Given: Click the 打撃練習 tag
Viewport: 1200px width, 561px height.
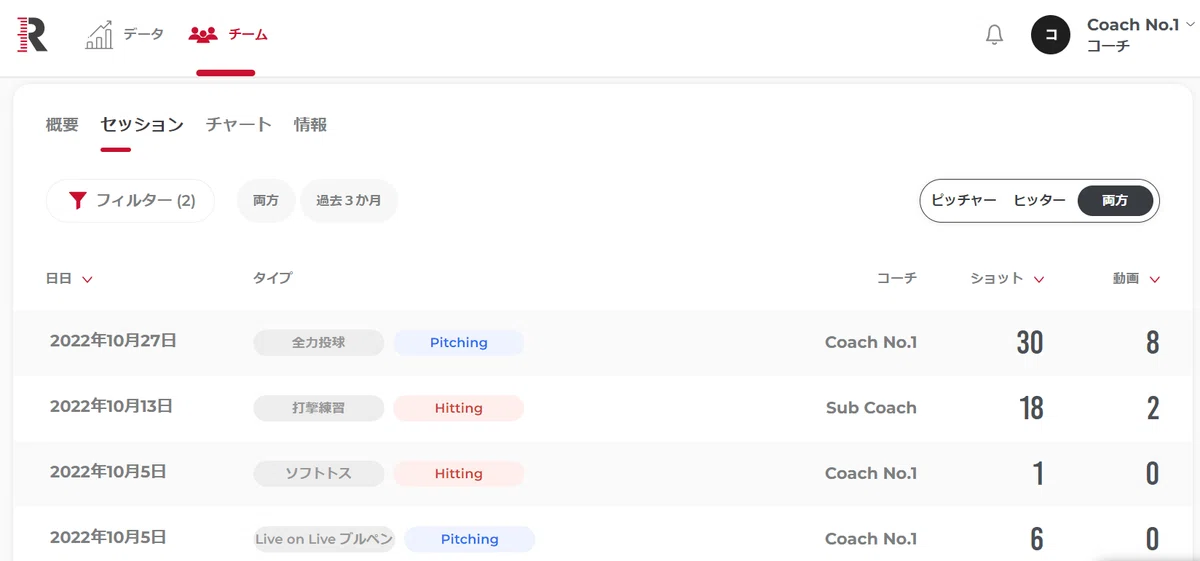Looking at the screenshot, I should pyautogui.click(x=319, y=408).
